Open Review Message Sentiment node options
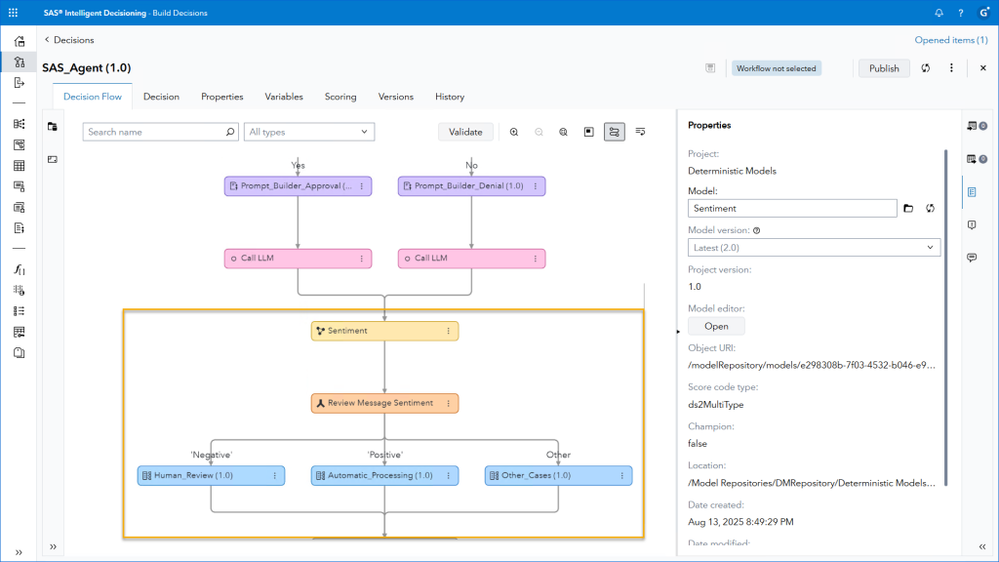 click(x=449, y=403)
